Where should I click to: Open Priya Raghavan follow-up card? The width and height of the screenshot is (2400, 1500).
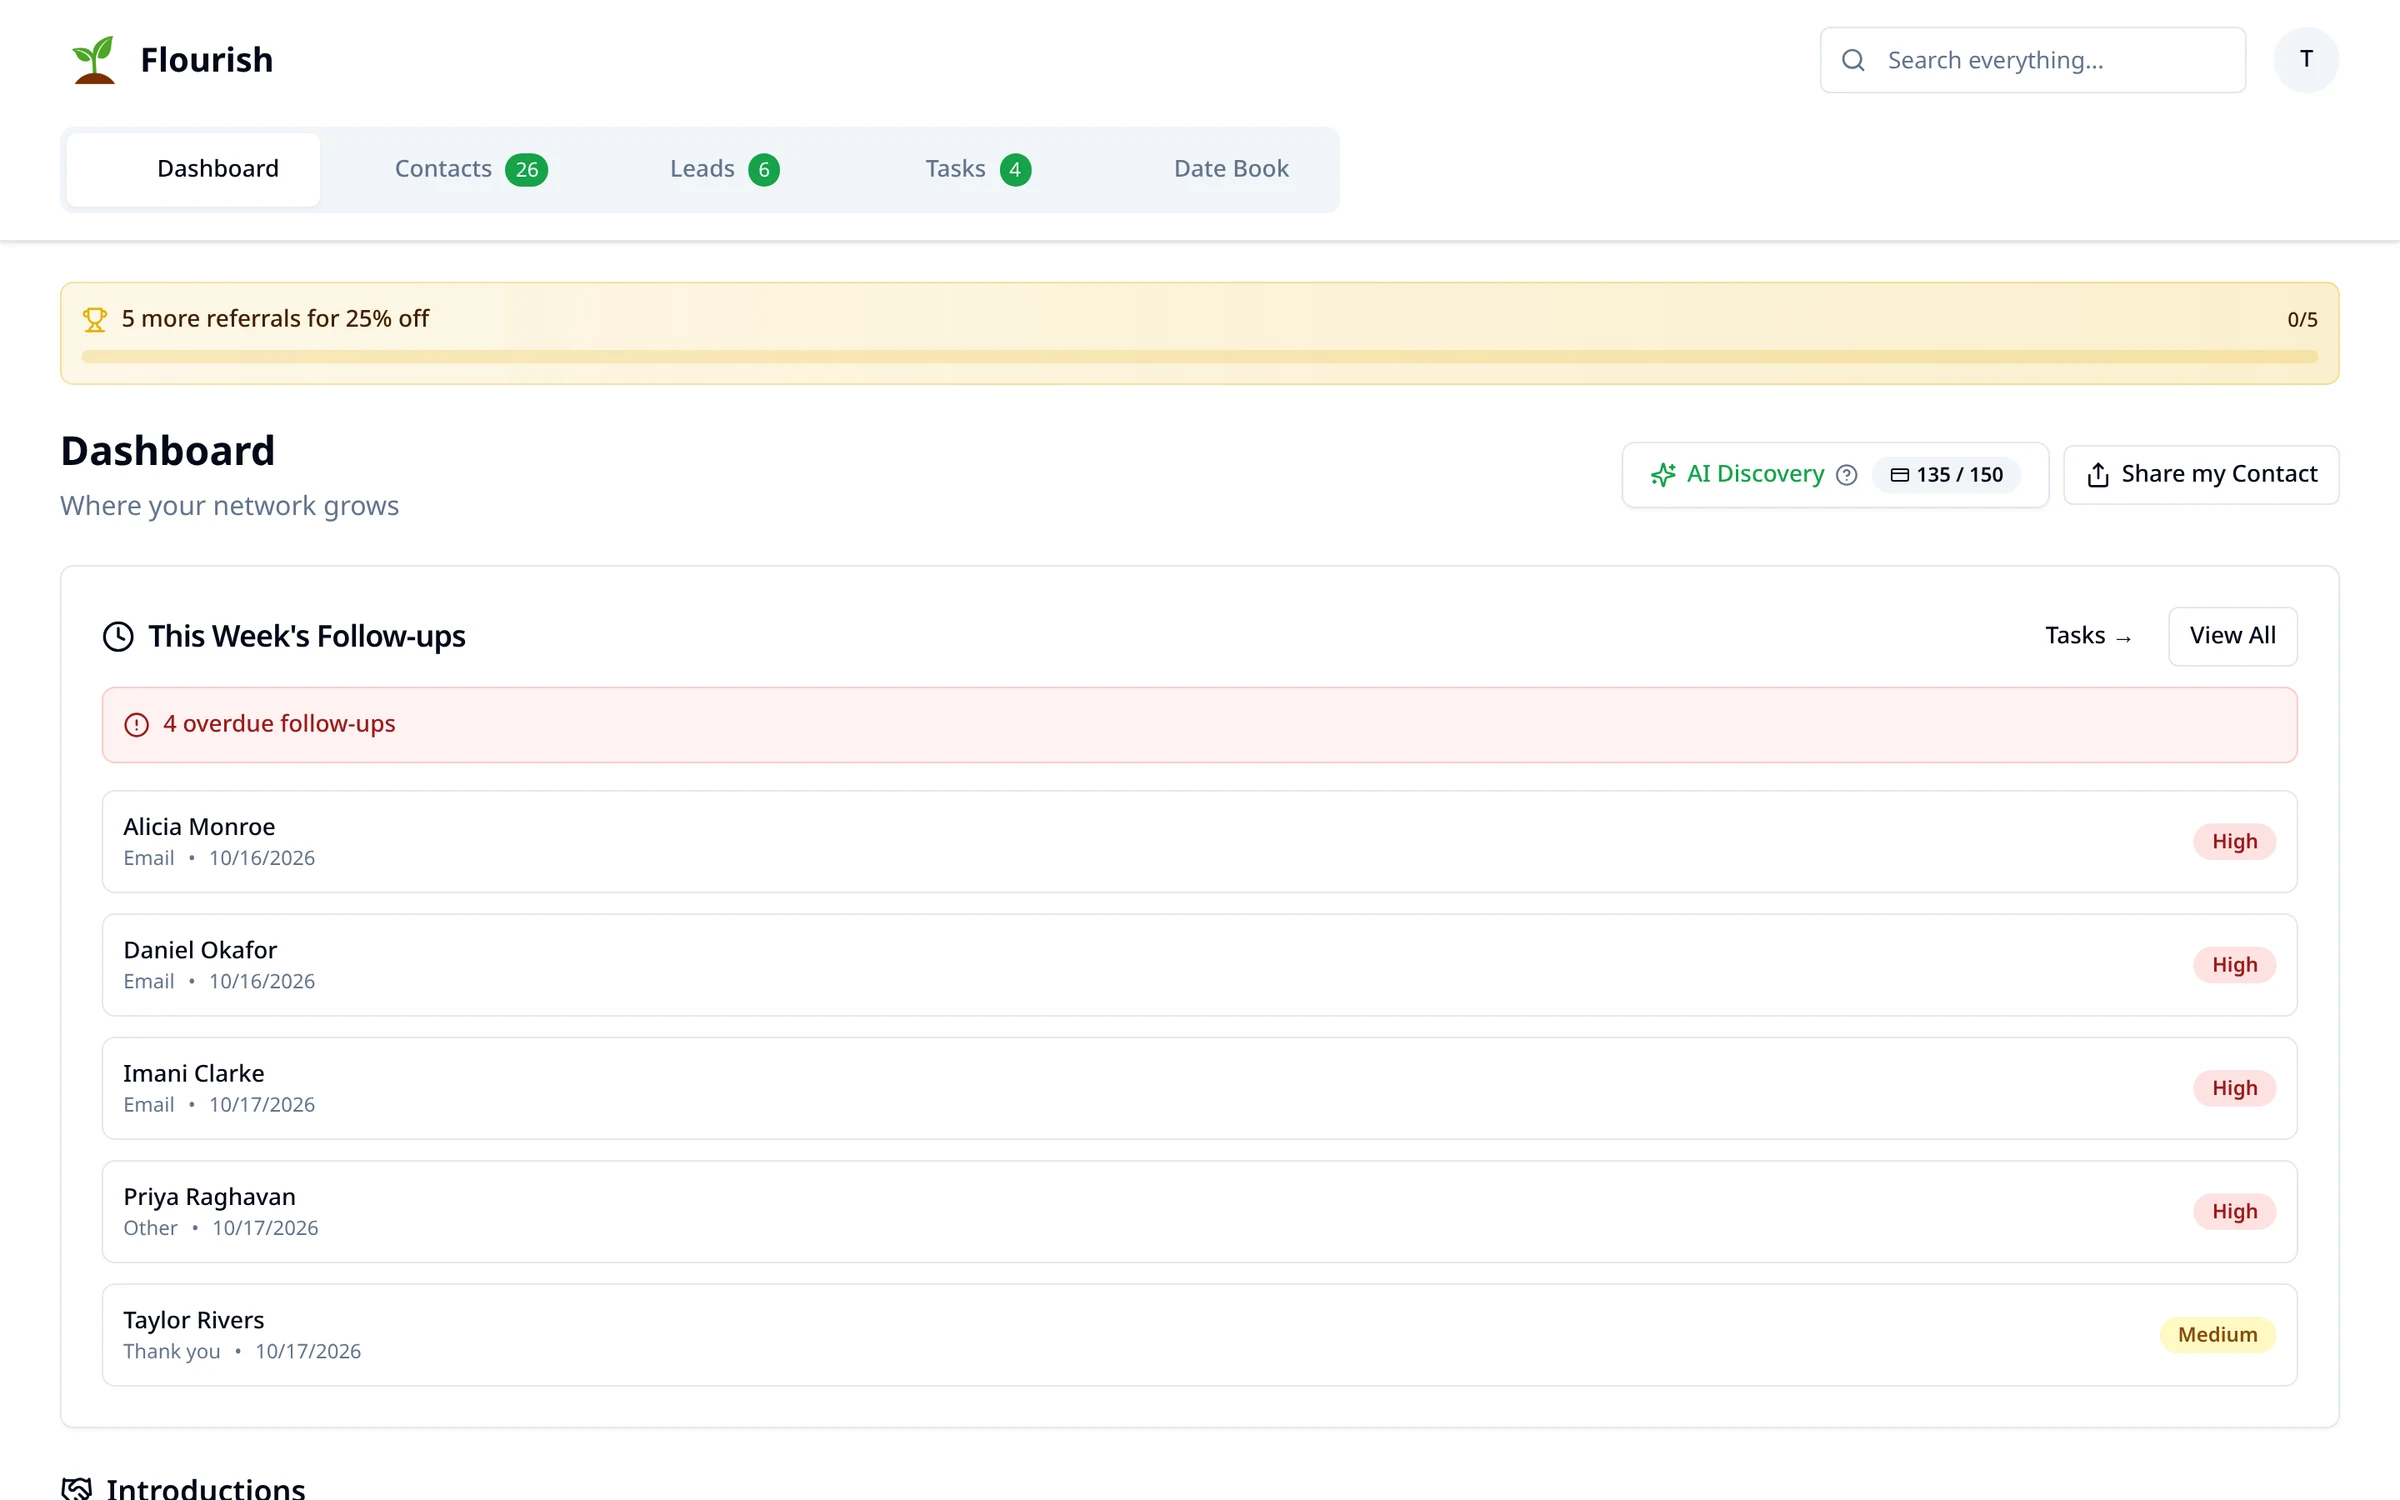(x=1199, y=1211)
